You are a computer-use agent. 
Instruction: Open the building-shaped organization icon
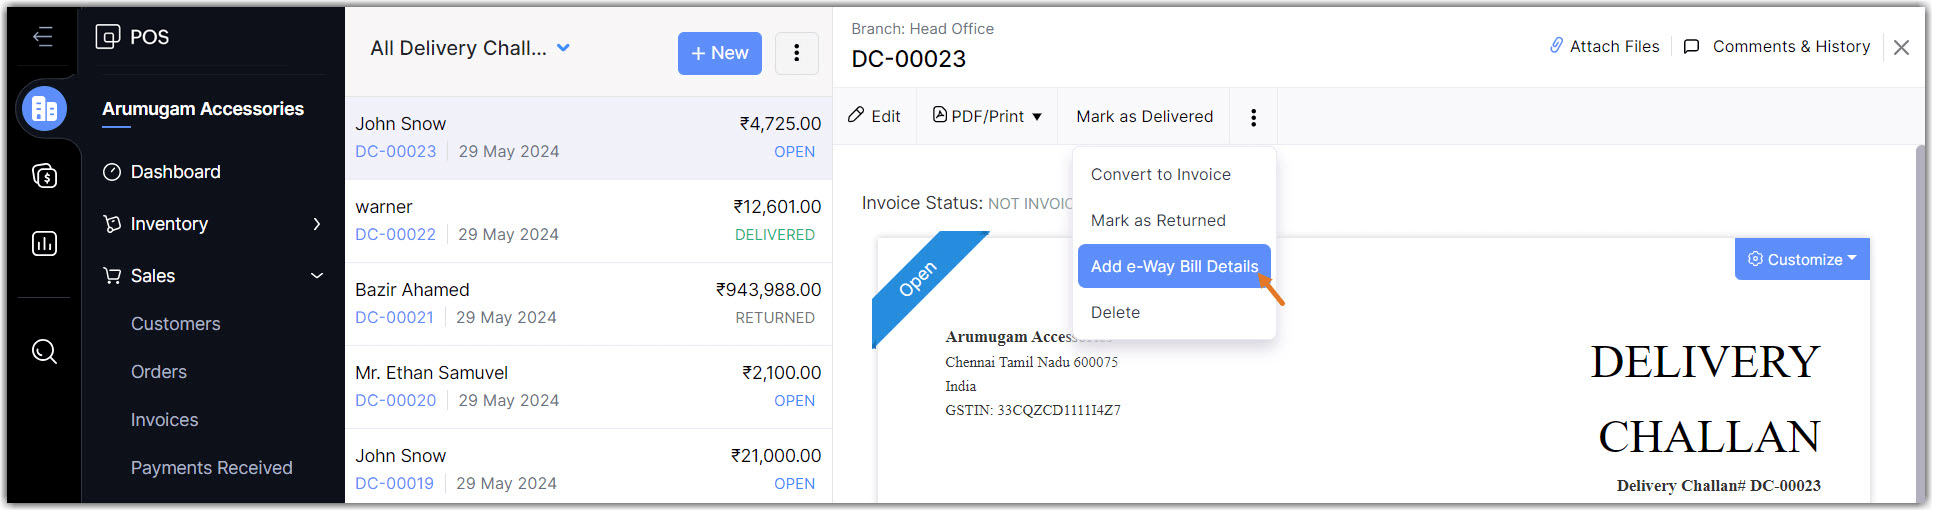(x=45, y=108)
